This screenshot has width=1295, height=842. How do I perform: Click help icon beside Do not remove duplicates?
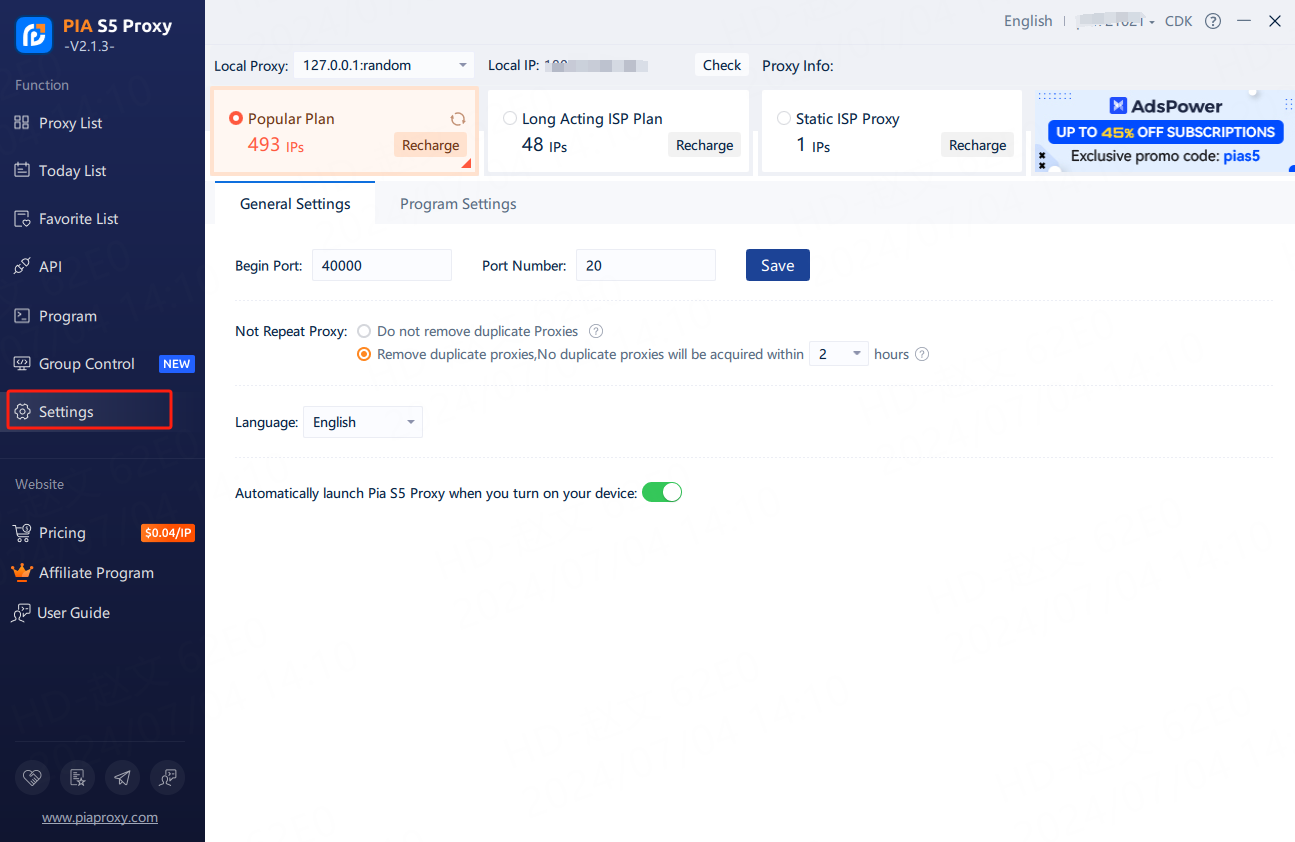tap(596, 331)
